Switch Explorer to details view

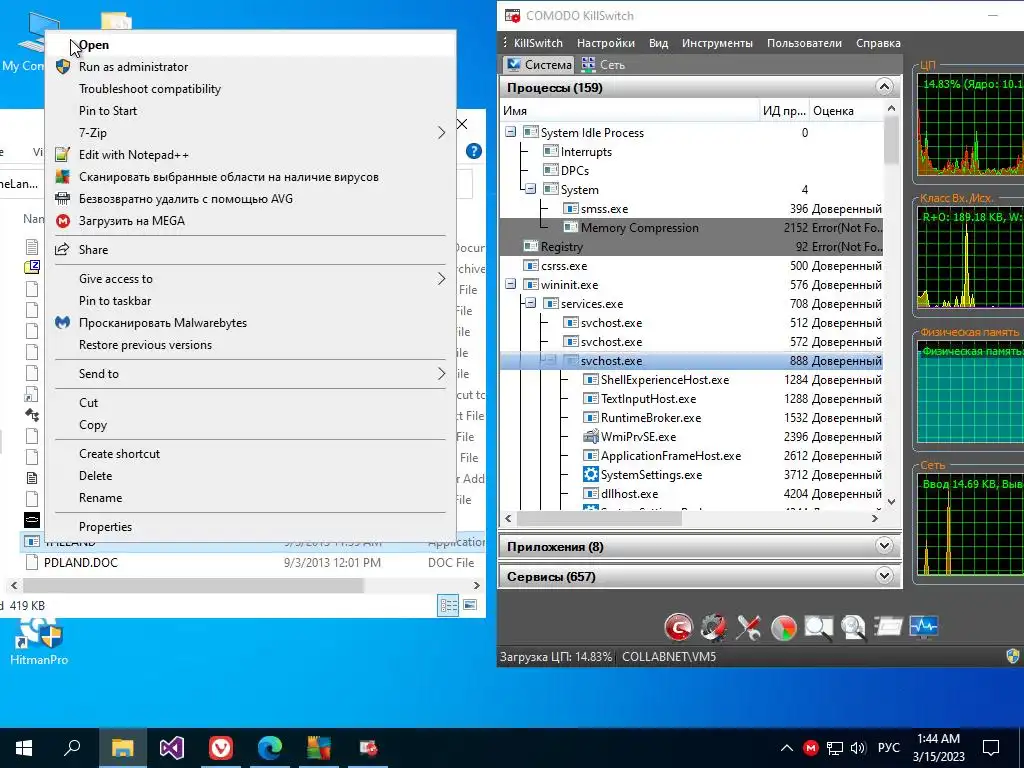click(448, 605)
